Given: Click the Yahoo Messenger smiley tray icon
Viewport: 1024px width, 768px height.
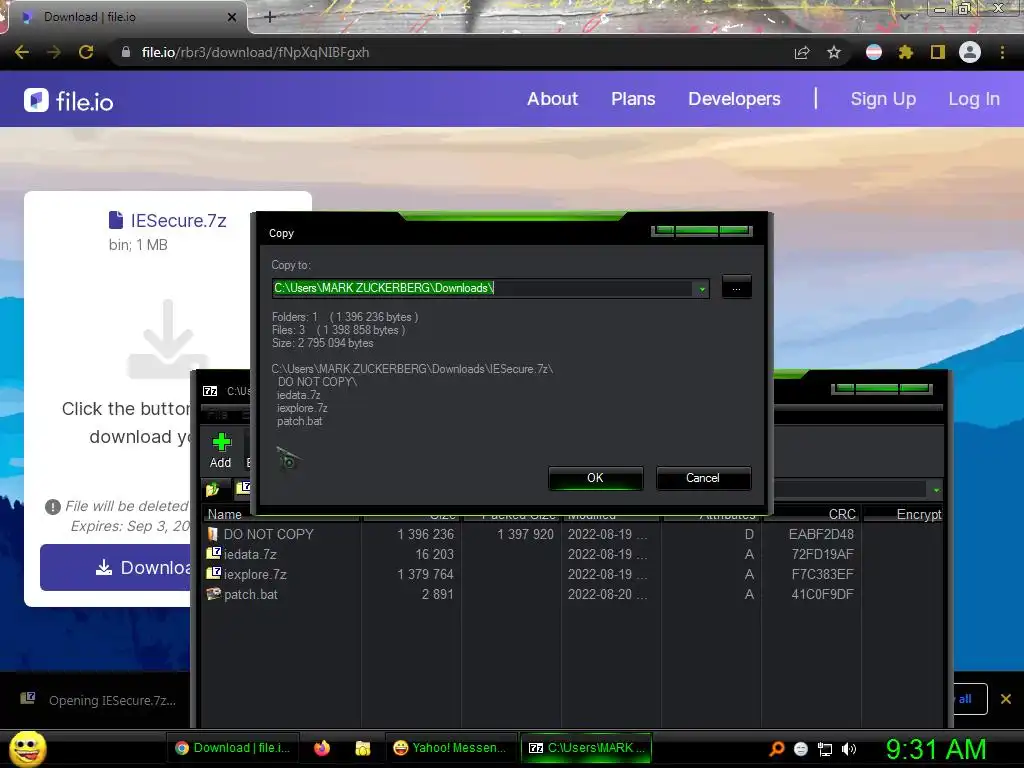Looking at the screenshot, I should (801, 749).
